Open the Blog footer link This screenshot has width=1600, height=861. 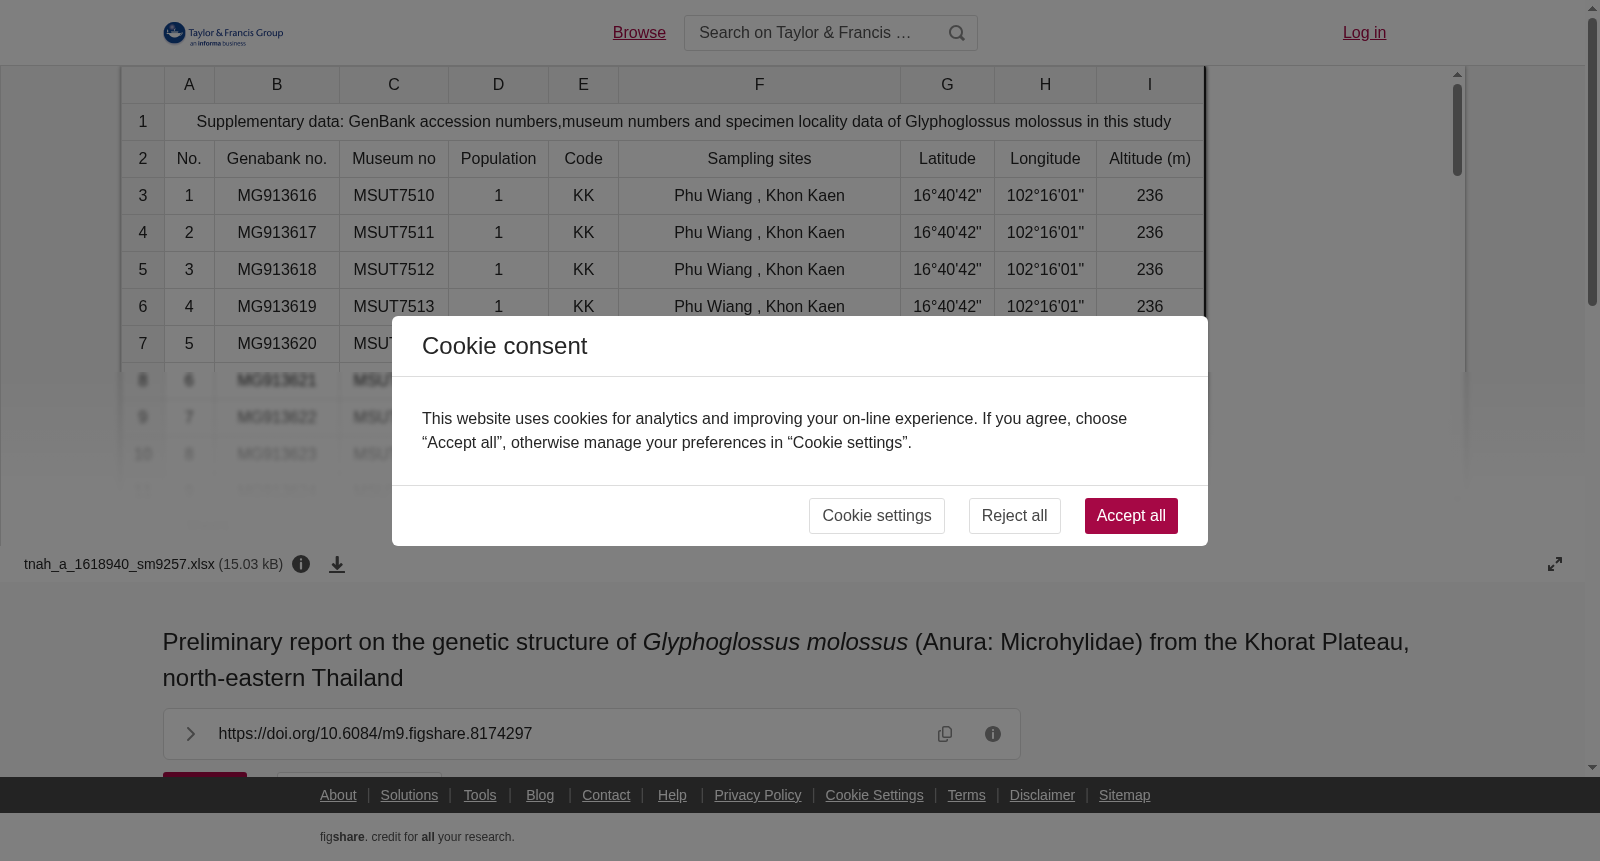tap(540, 795)
